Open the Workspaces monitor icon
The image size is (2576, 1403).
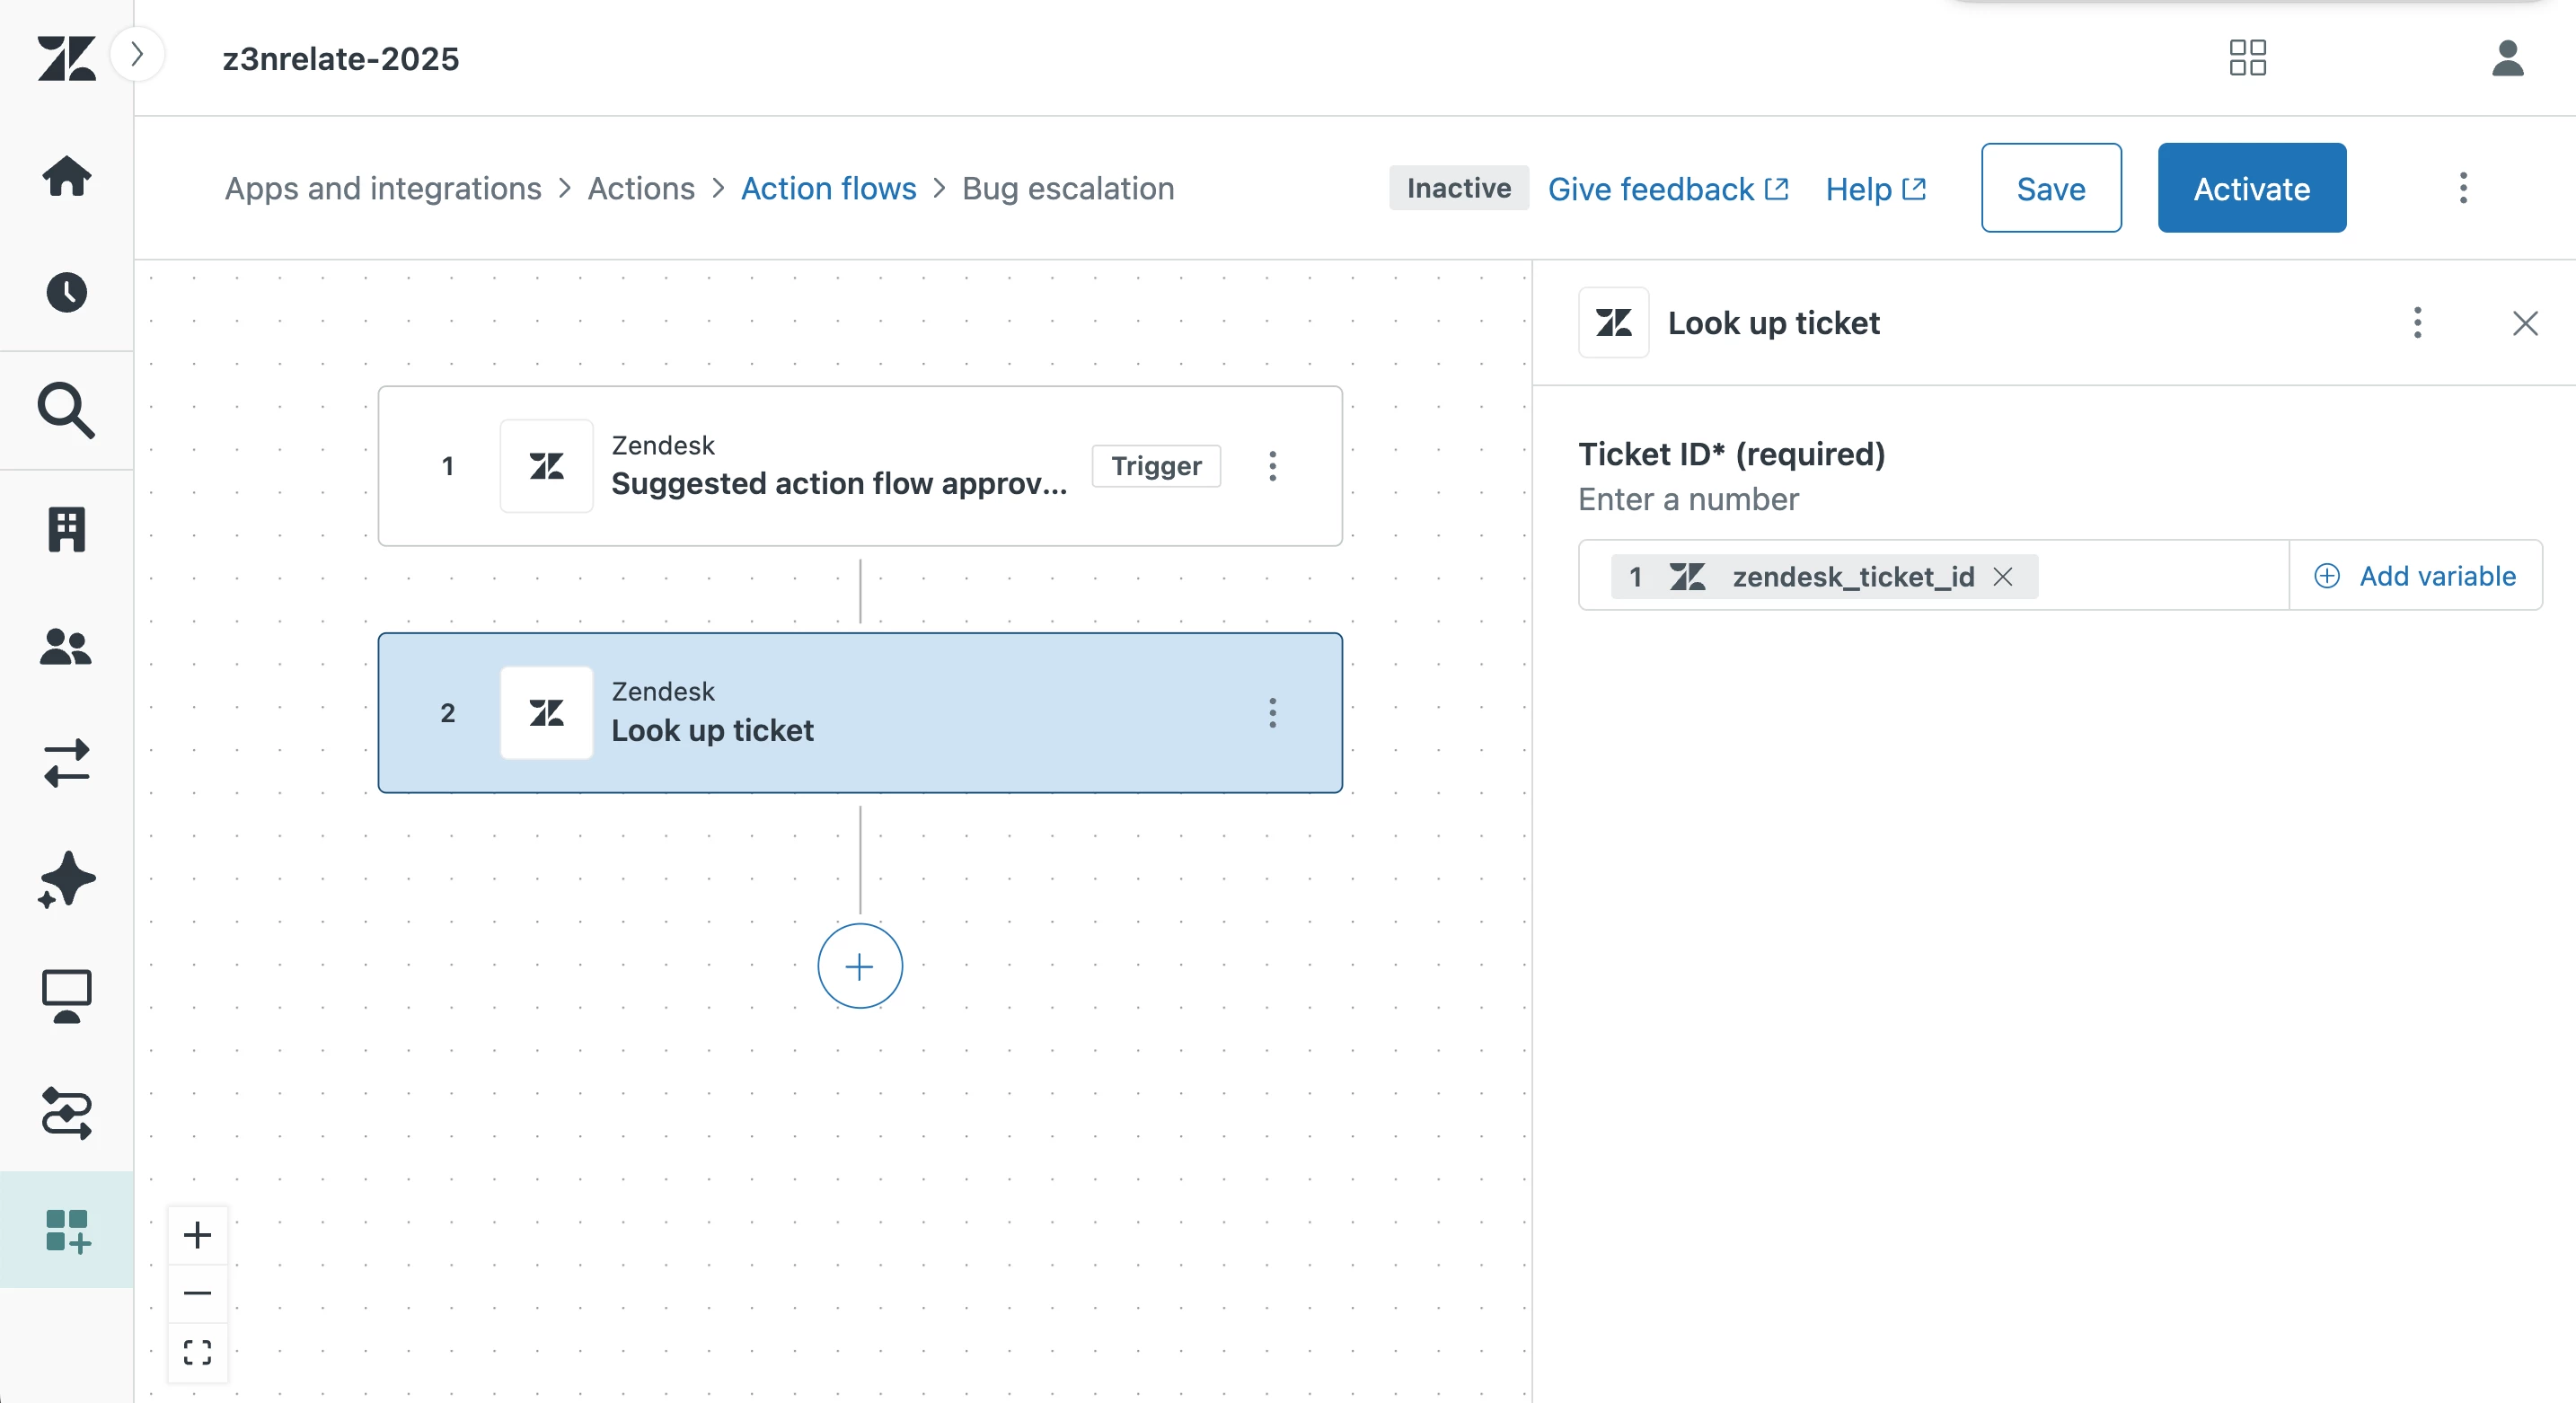[x=66, y=996]
